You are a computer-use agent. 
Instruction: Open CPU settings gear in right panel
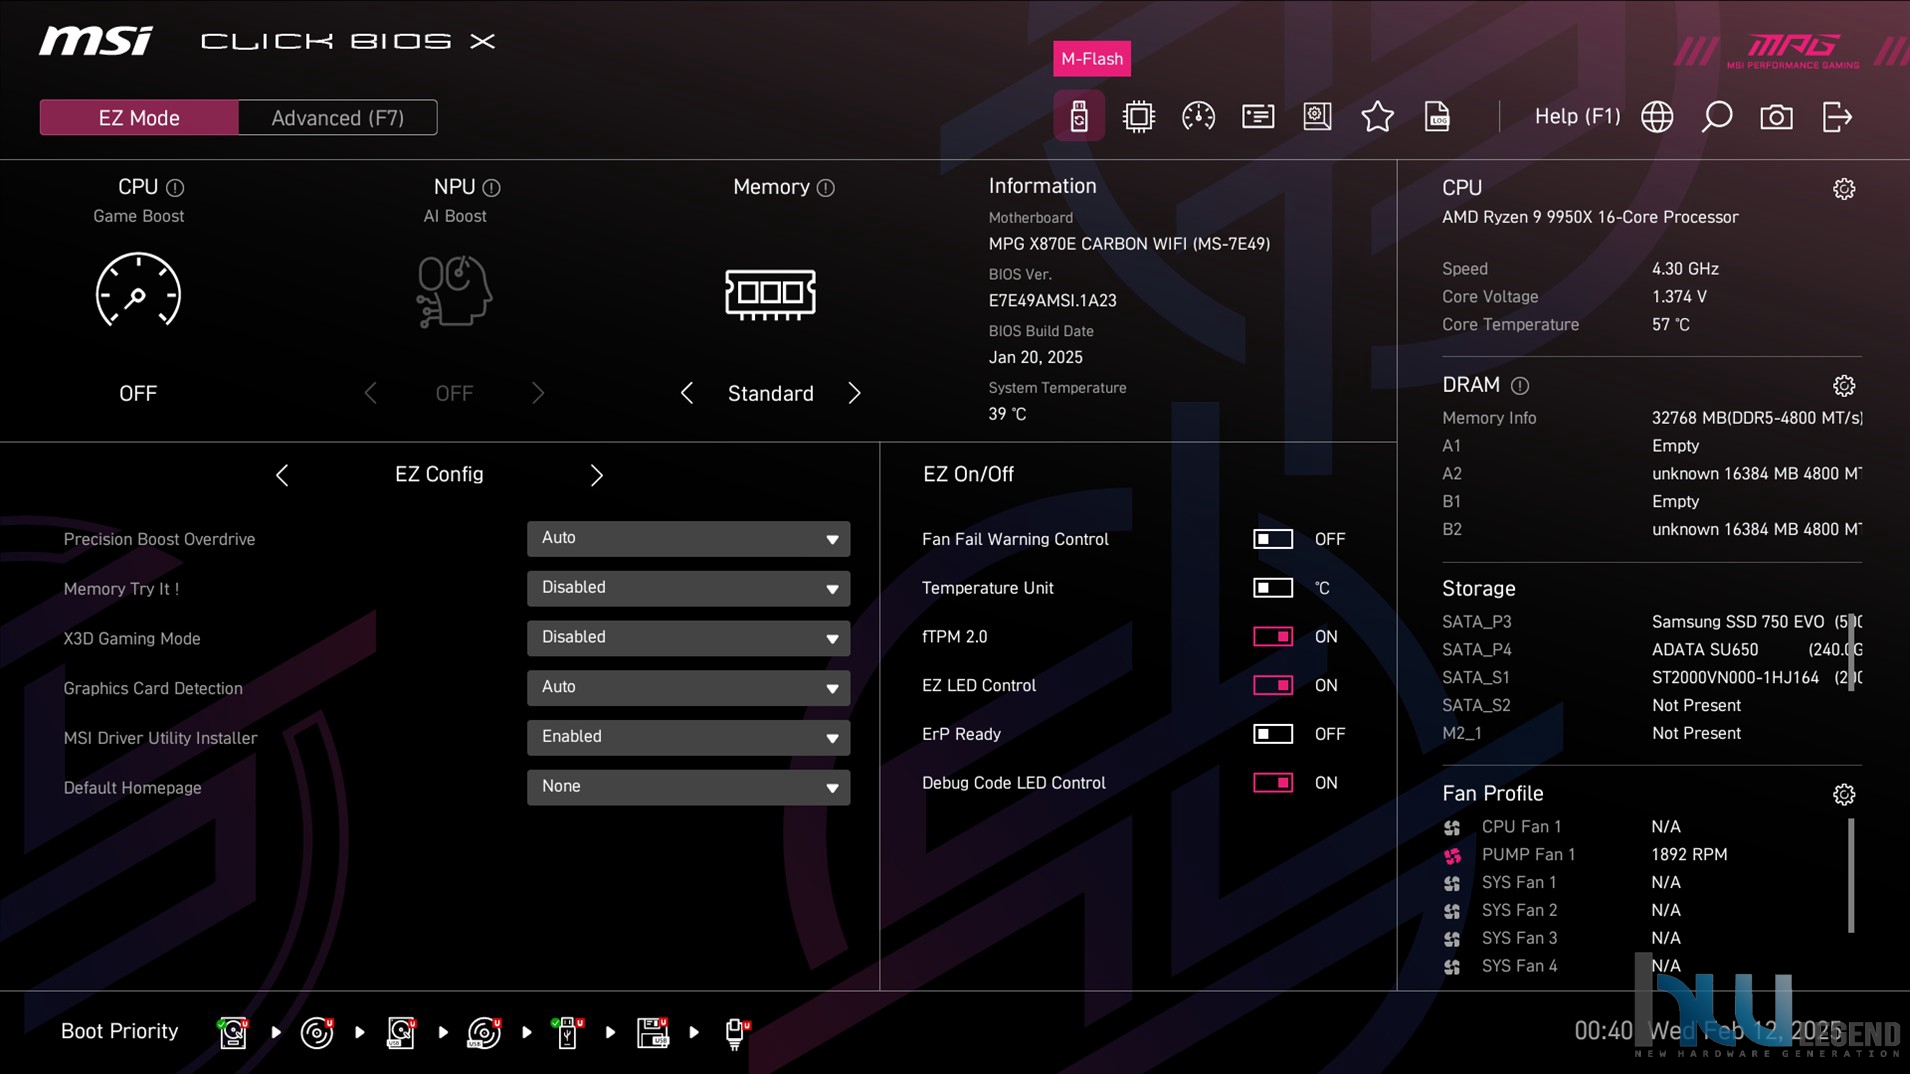coord(1844,189)
